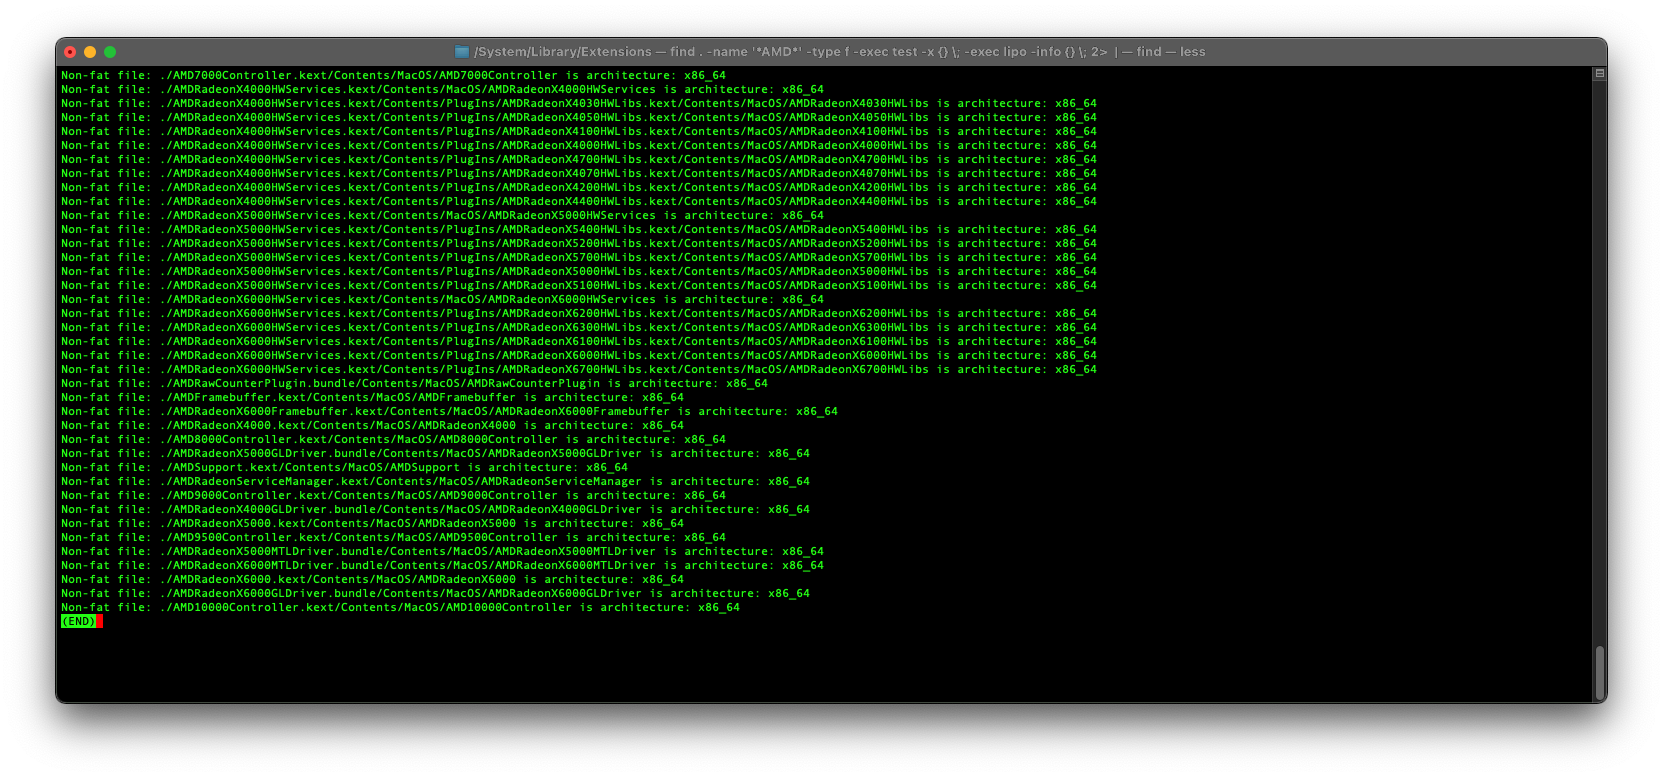Click the MacOS/AMDRadeonX5000HWServices line
The width and height of the screenshot is (1663, 777).
click(442, 215)
